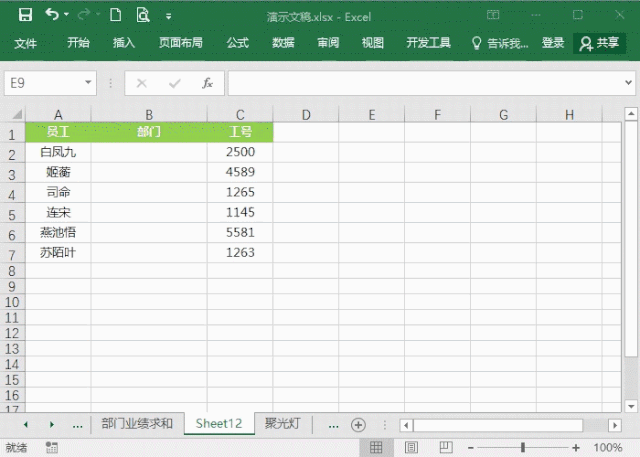The image size is (640, 457).
Task: Expand the formula bar chevron
Action: [629, 83]
